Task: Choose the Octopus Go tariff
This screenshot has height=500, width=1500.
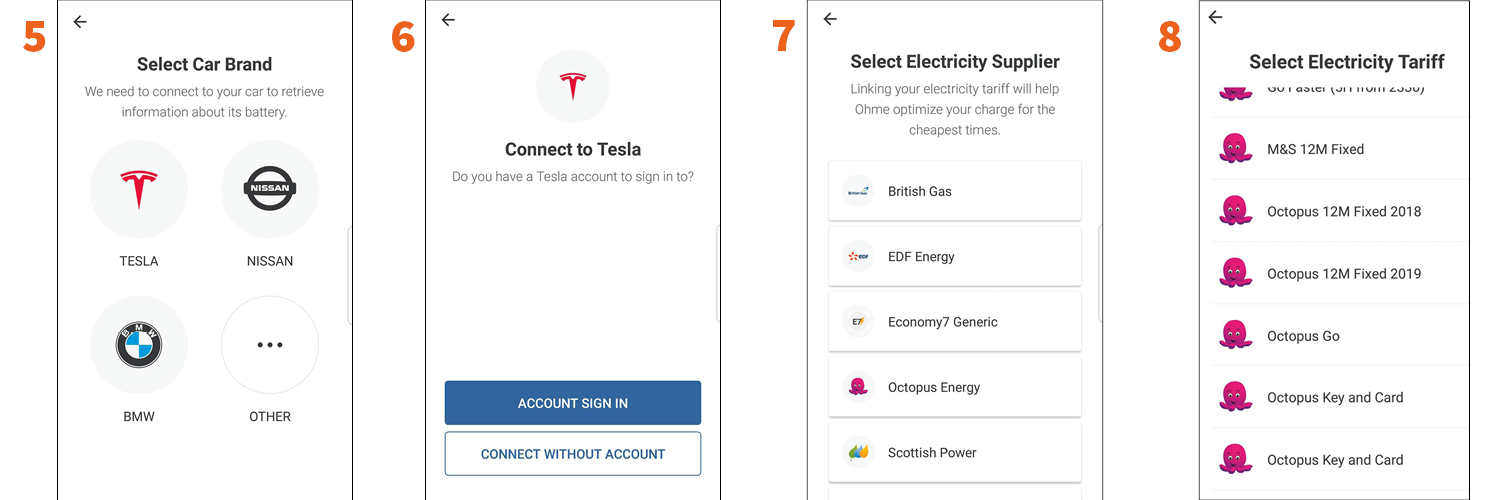Action: pyautogui.click(x=1340, y=336)
